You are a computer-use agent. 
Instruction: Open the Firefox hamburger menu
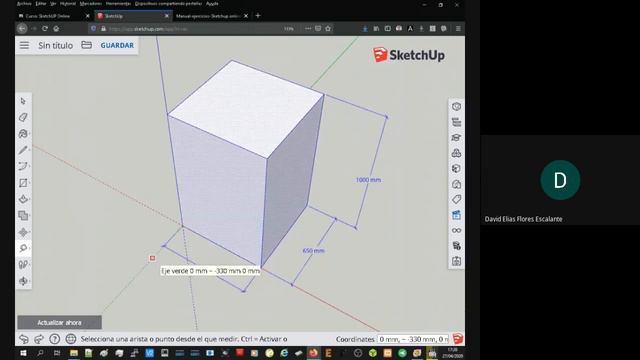pos(458,29)
